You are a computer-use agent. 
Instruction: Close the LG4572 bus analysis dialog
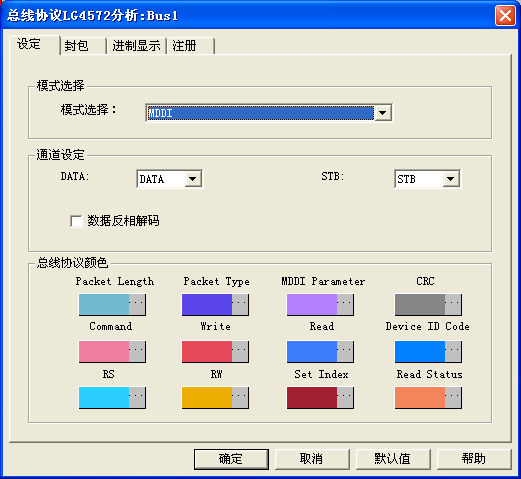[505, 15]
